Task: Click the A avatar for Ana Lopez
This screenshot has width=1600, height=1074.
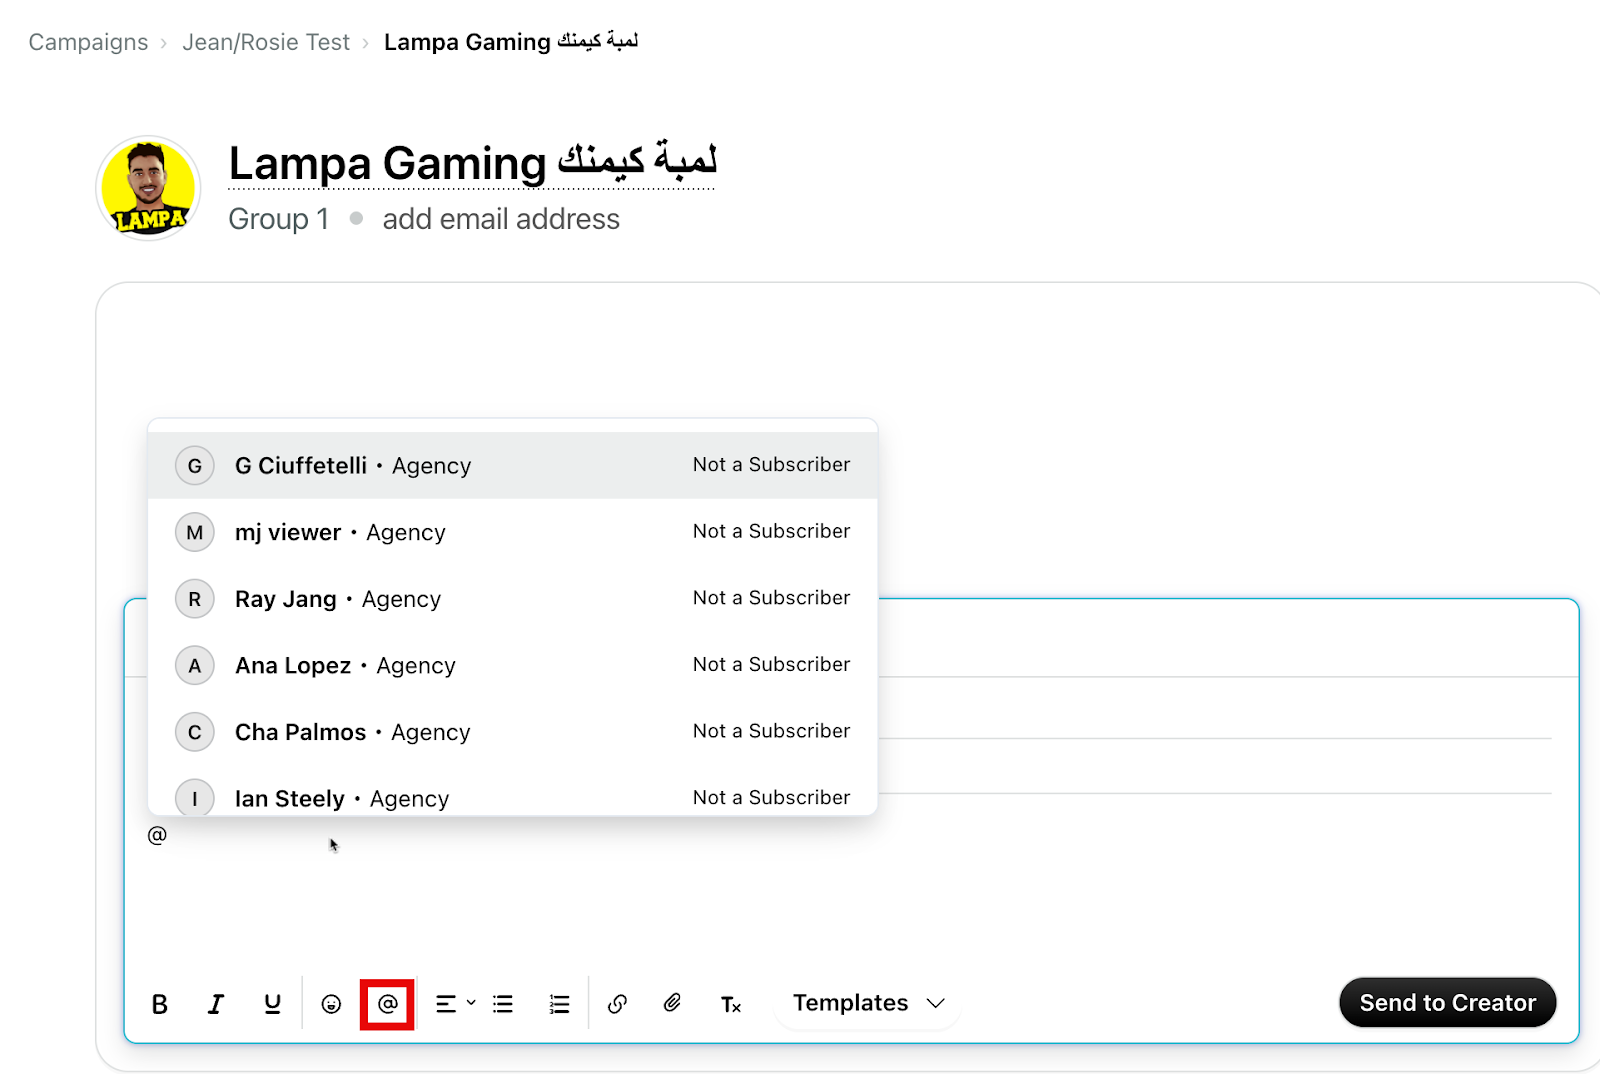Action: coord(195,665)
